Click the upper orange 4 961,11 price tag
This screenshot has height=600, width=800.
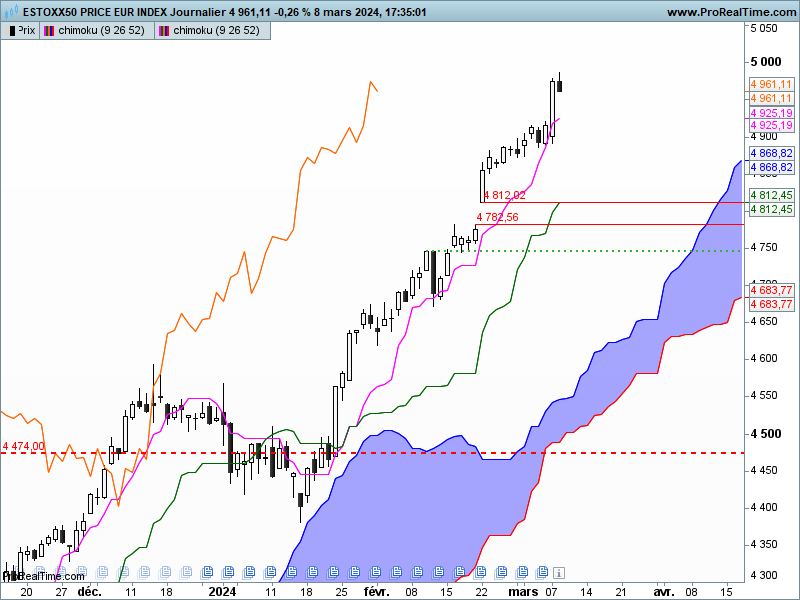(771, 84)
